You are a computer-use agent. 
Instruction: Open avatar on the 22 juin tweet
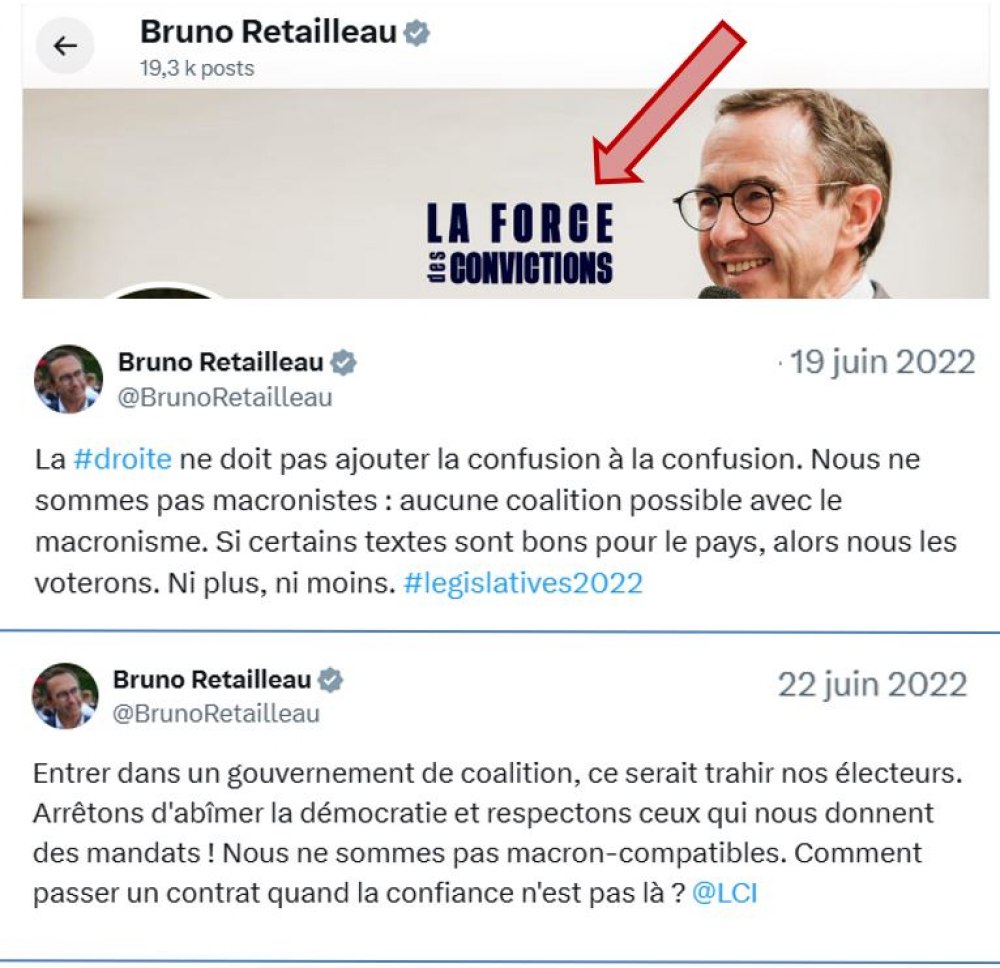coord(66,696)
